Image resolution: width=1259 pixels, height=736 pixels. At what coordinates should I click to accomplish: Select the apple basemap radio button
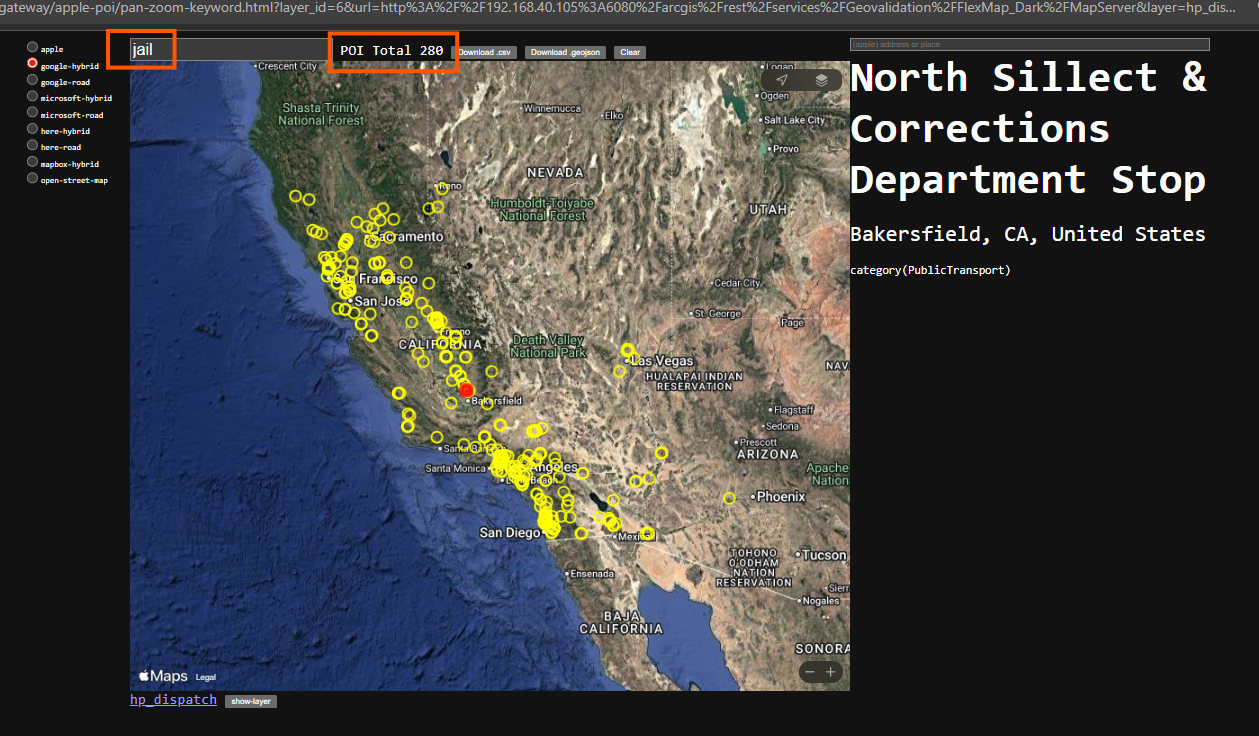pos(33,47)
